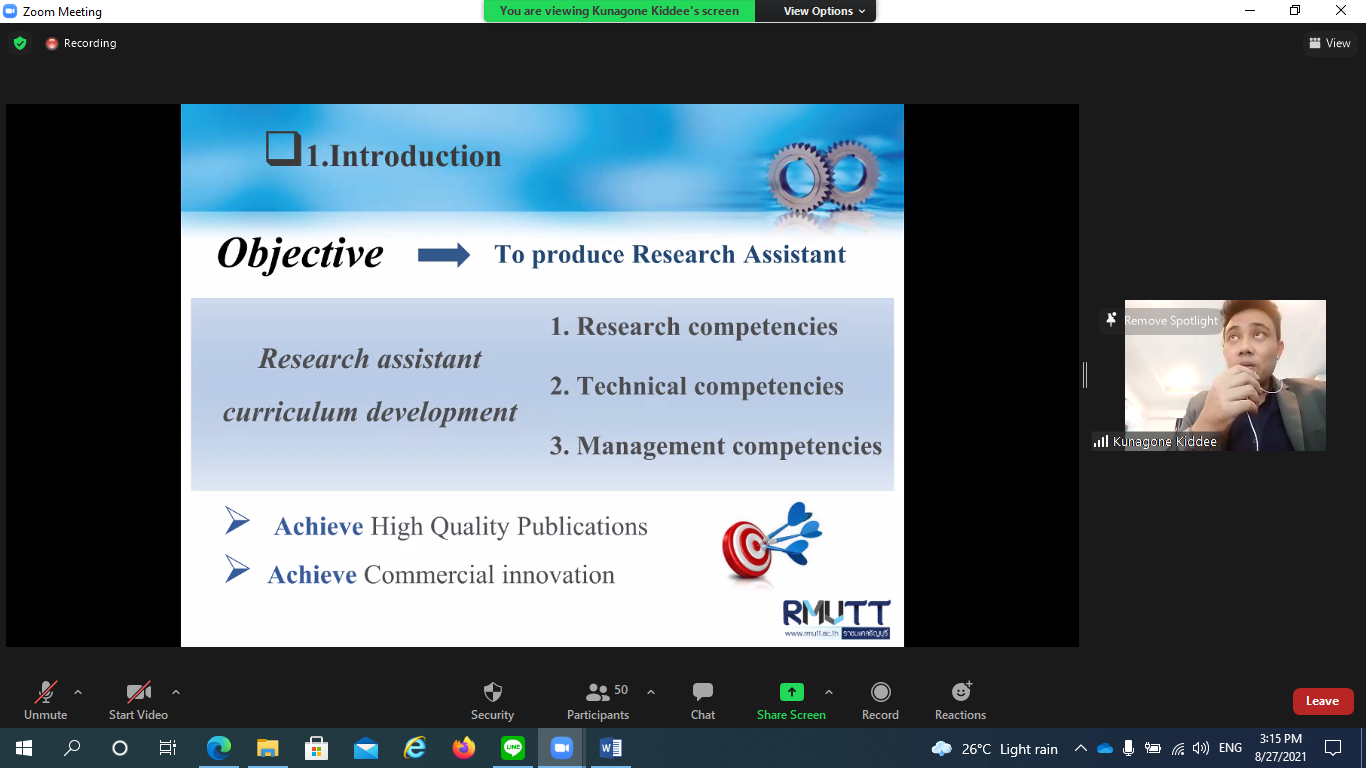Viewport: 1366px width, 768px height.
Task: Open the Chat panel
Action: 703,692
